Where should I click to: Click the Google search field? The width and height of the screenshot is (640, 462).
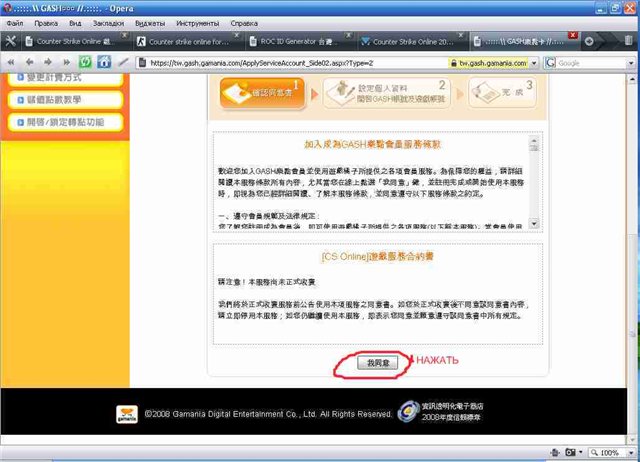(x=591, y=63)
